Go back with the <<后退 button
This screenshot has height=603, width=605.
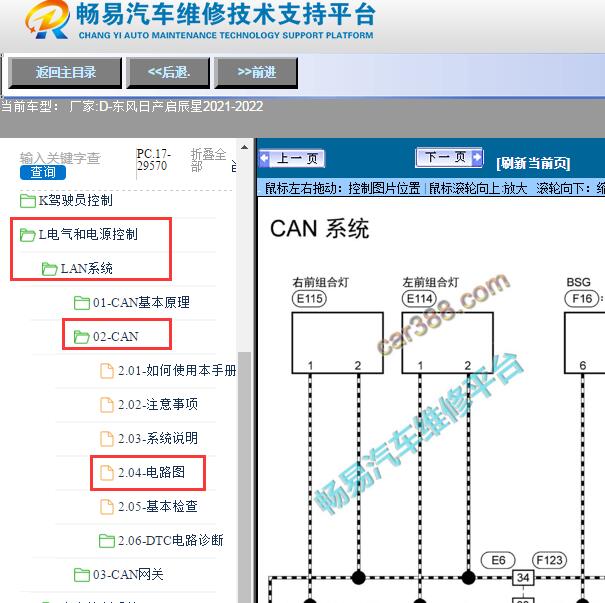168,73
